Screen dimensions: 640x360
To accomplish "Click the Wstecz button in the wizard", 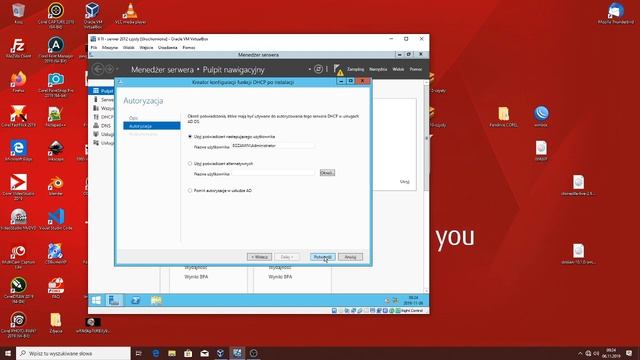I will (259, 257).
